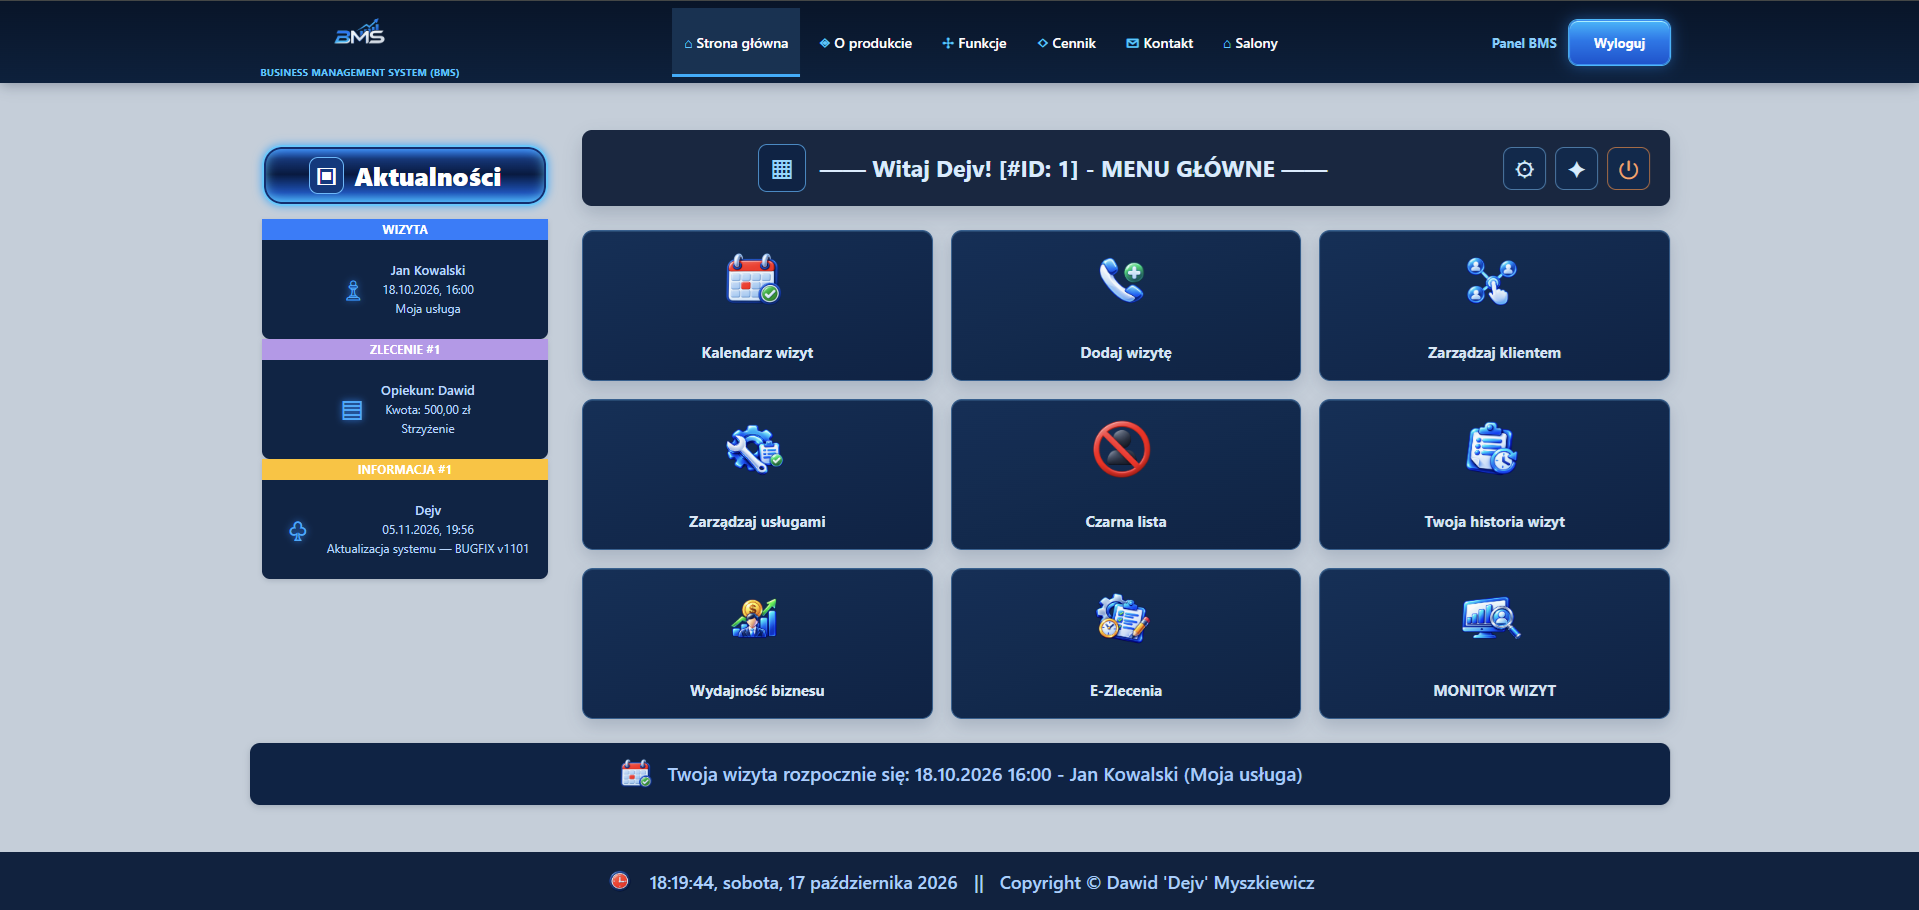Click the blue WIZYTA header bar

pos(405,229)
